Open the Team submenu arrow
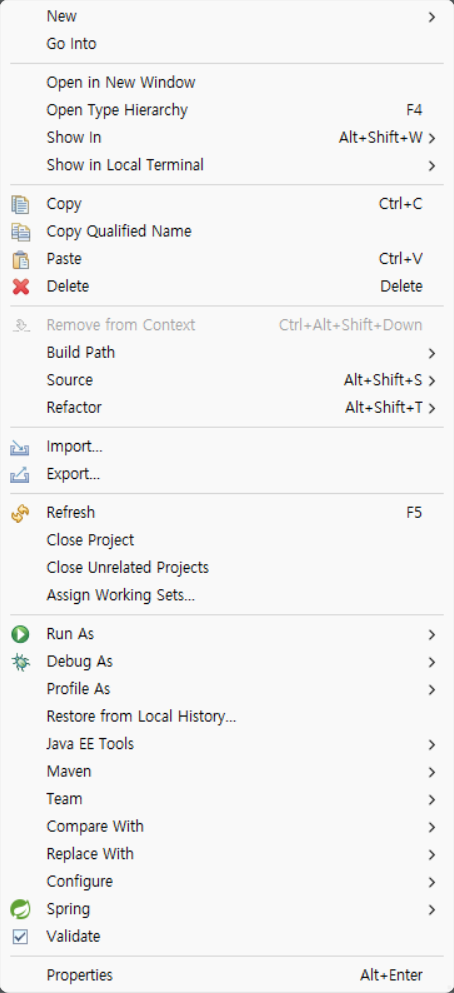The image size is (454, 993). coord(432,800)
